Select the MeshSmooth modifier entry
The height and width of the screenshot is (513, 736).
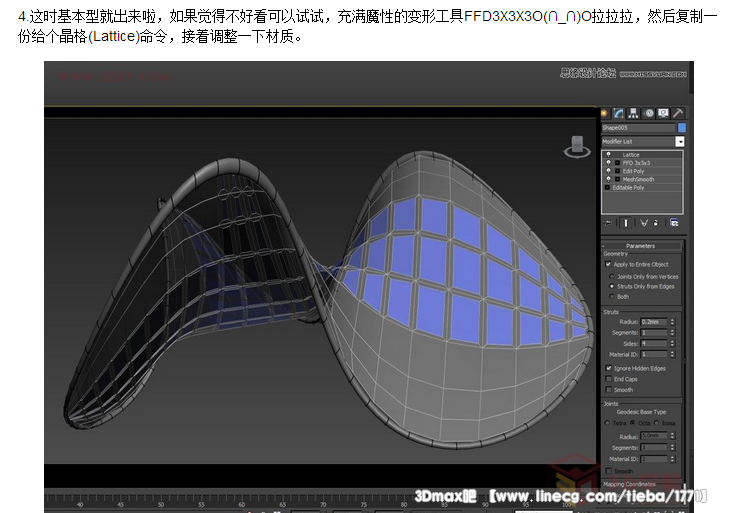[637, 179]
